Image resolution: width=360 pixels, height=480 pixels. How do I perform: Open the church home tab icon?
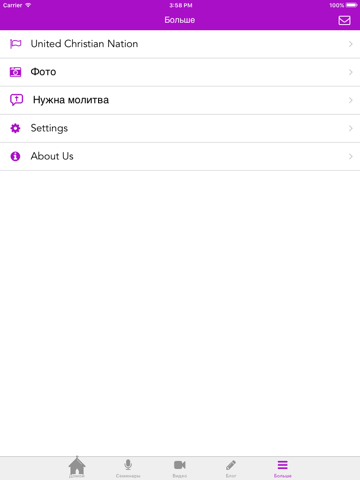coord(77,467)
